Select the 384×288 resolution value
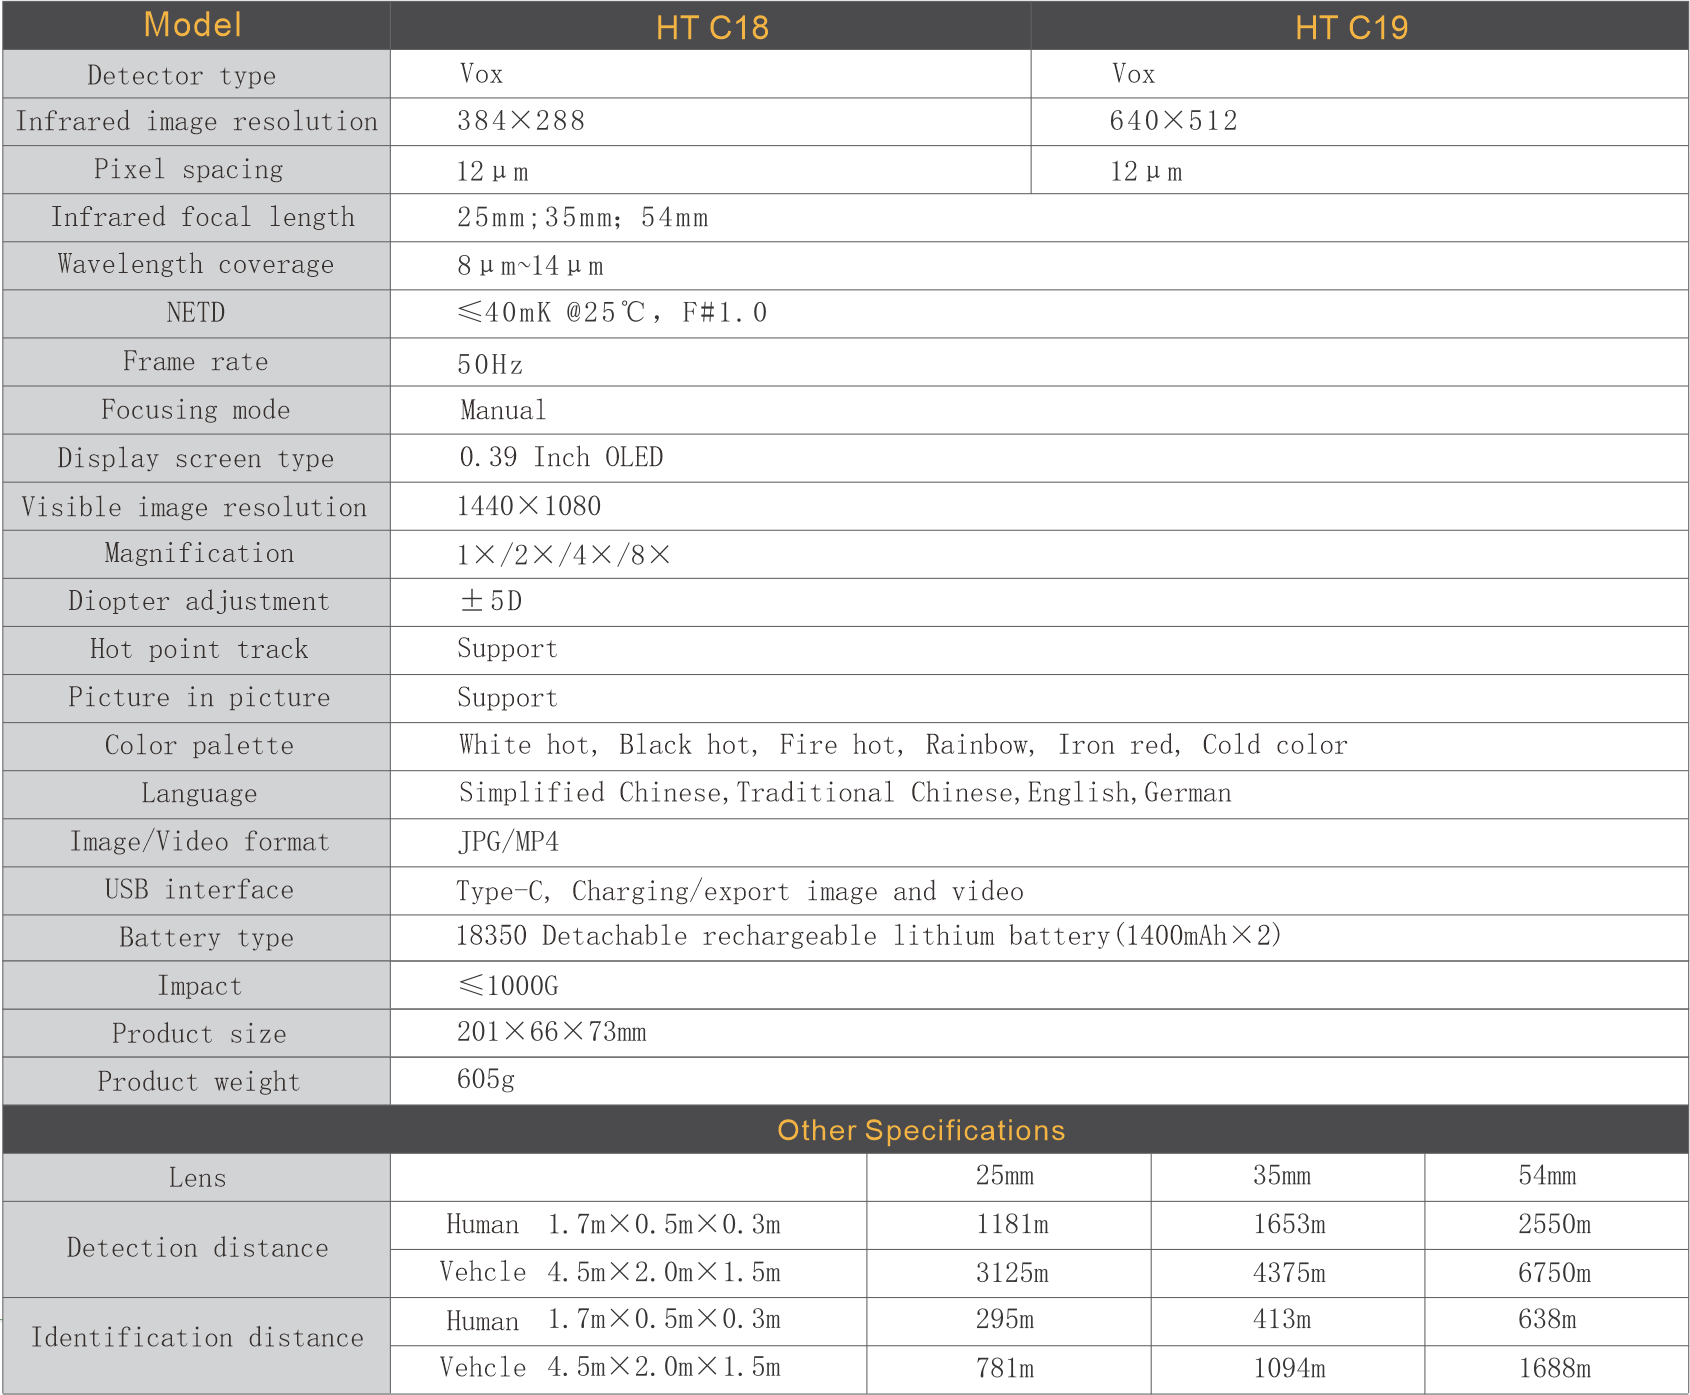The width and height of the screenshot is (1690, 1395). (x=520, y=121)
